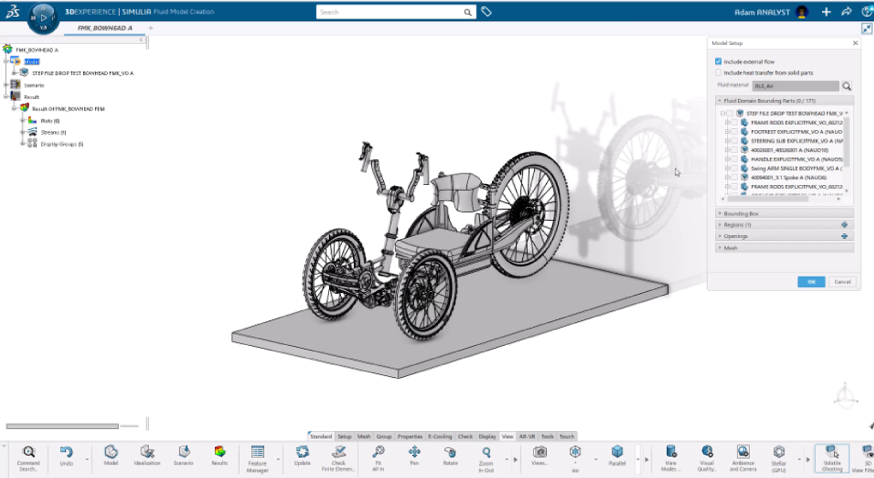Expand the Scenario tree node
This screenshot has height=478, width=874.
[6, 85]
